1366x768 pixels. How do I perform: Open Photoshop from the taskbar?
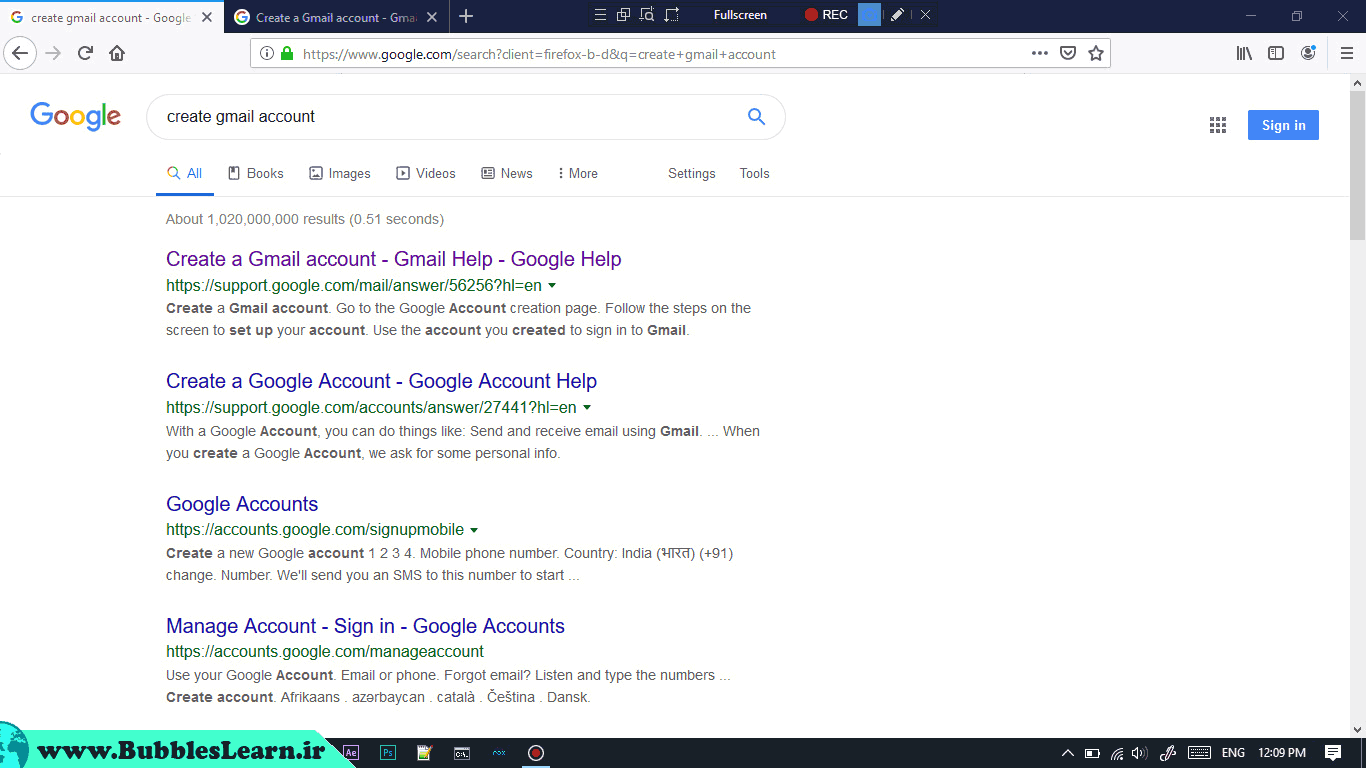click(388, 753)
